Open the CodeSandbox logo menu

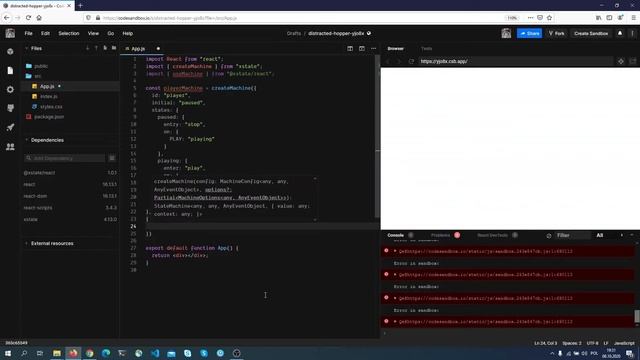10,33
